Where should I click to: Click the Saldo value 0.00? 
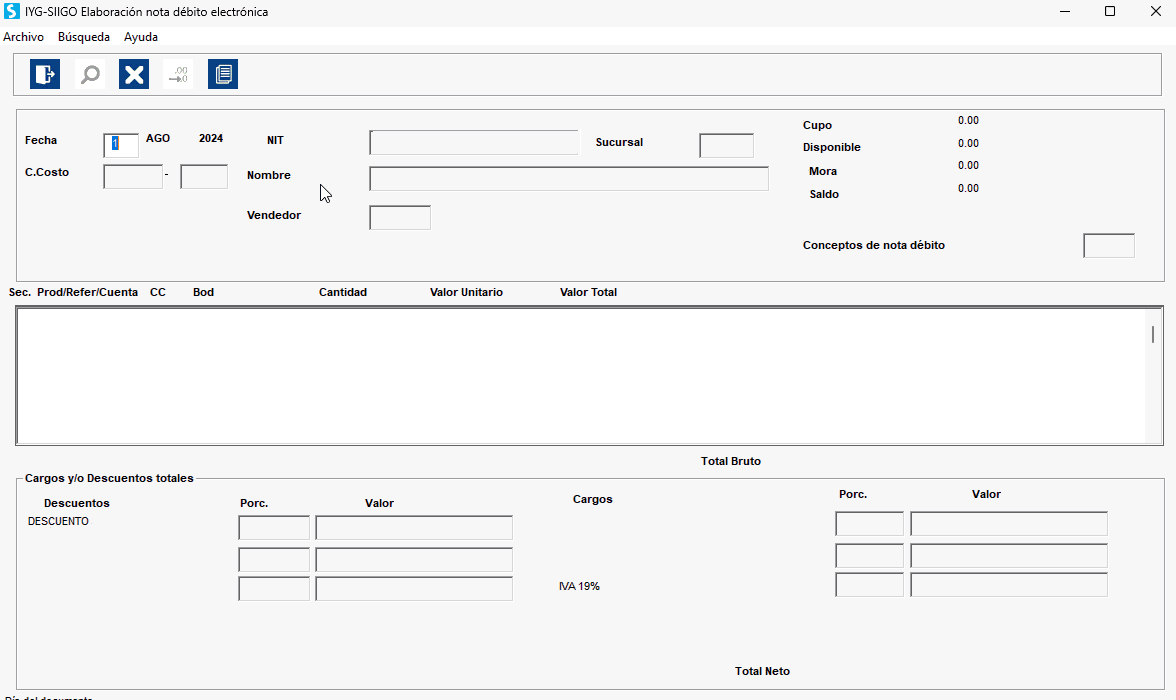968,189
